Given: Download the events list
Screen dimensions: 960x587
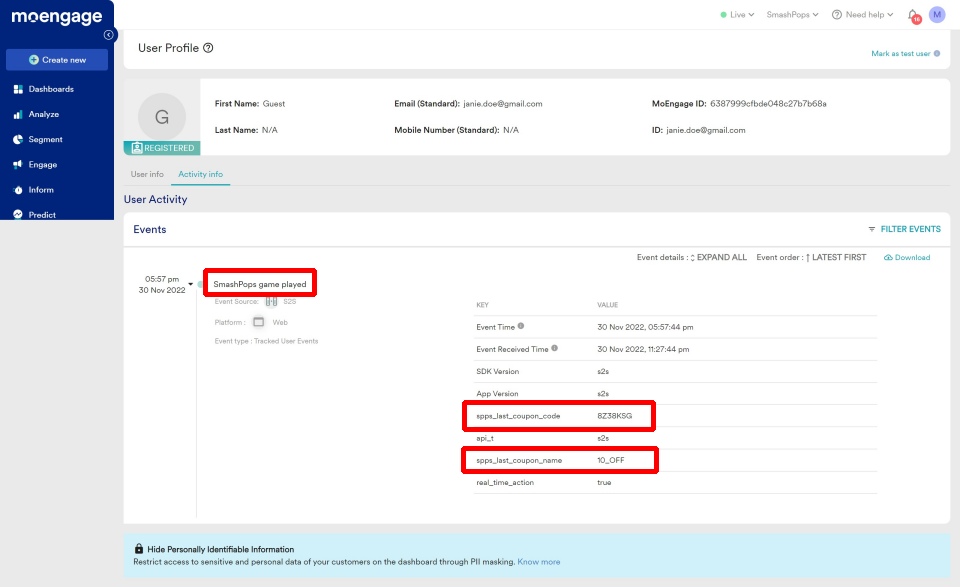Looking at the screenshot, I should (907, 258).
